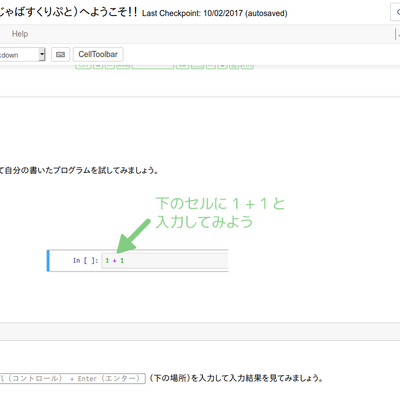Click the notebook title ending in へようこそ!!
400x400 pixels.
[x=68, y=12]
